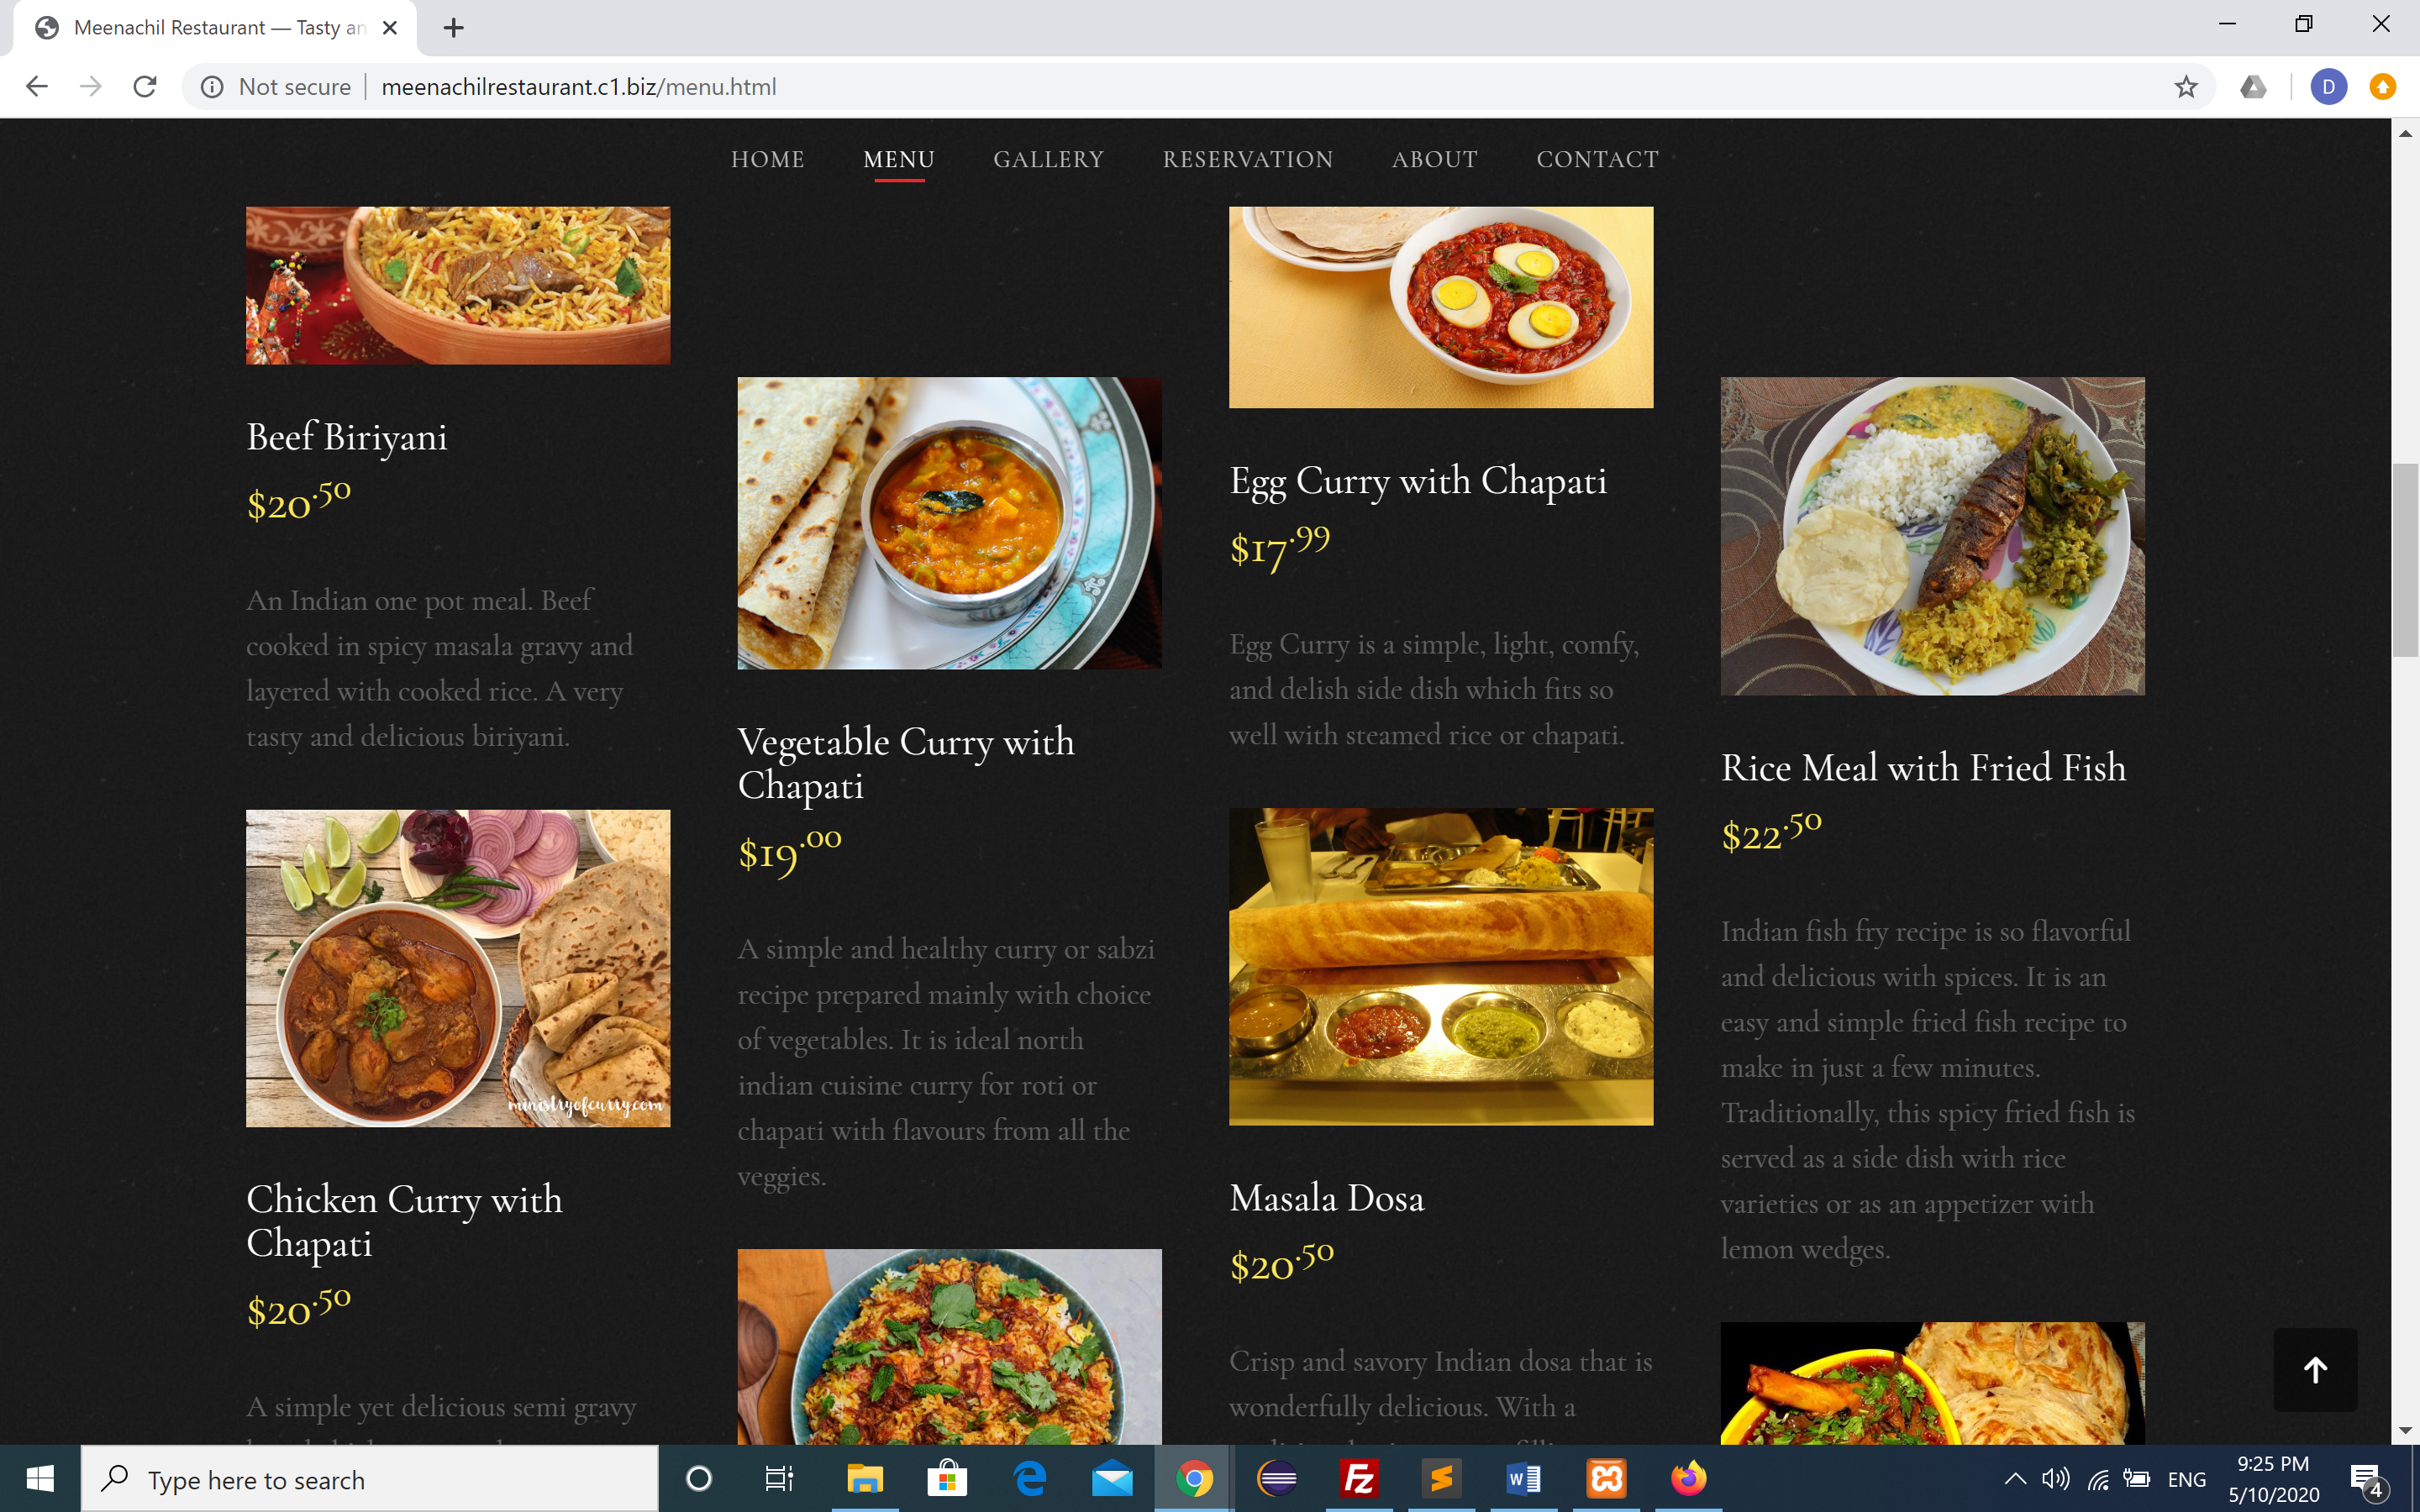Open the Action Center notifications
2420x1512 pixels.
pyautogui.click(x=2368, y=1479)
